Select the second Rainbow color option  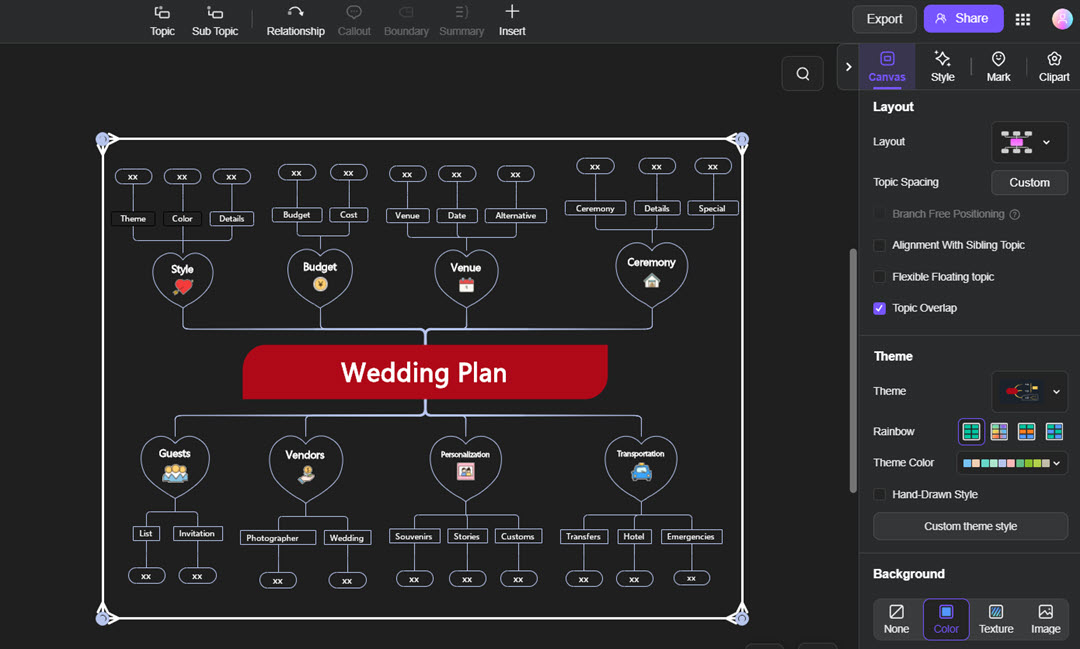(999, 431)
